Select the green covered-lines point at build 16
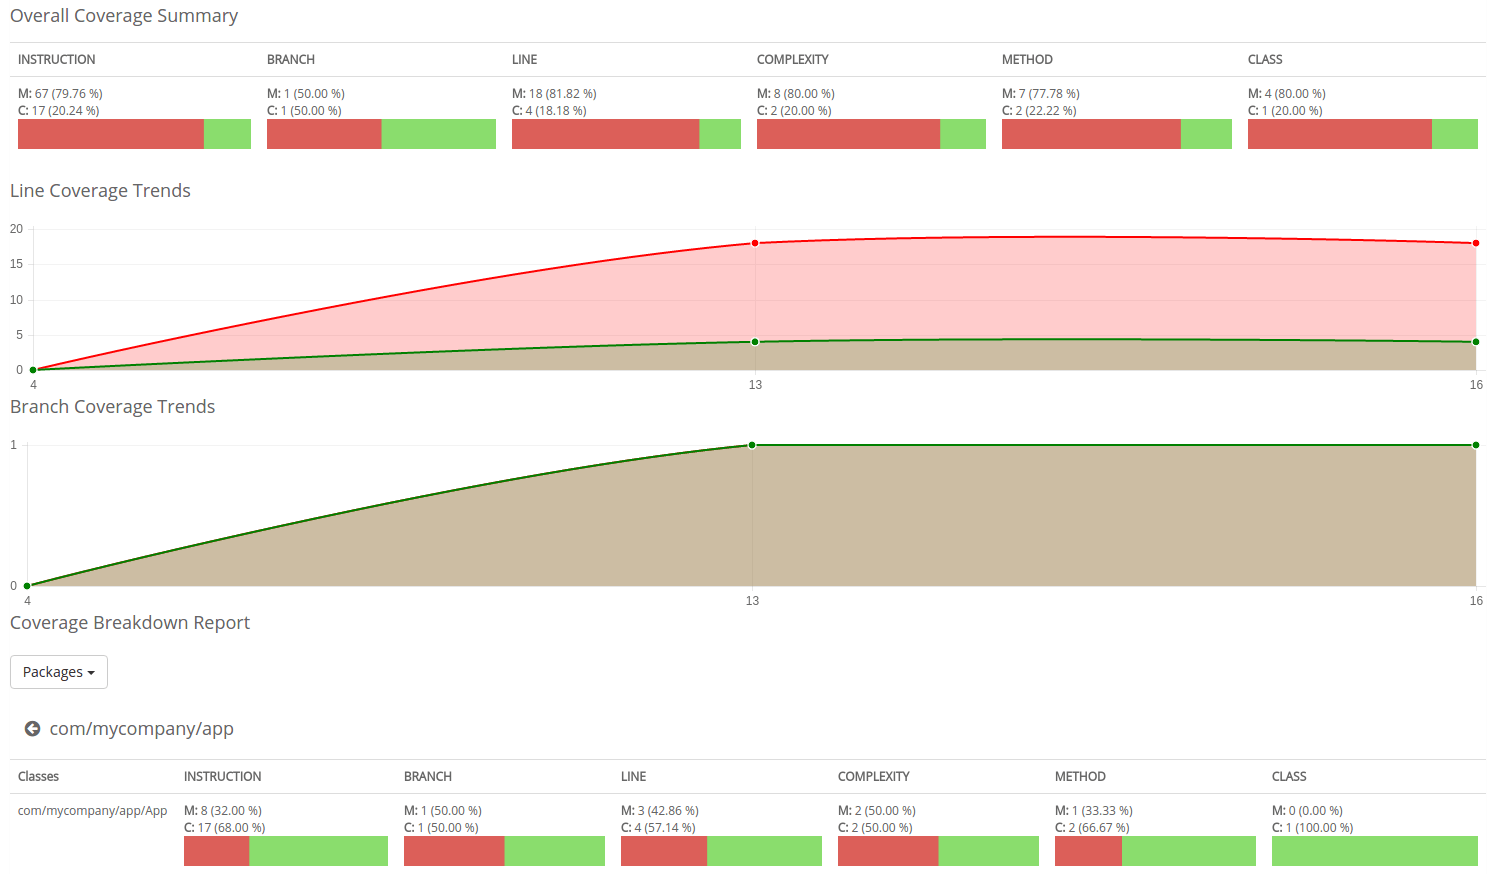Viewport: 1489px width, 874px height. click(x=1476, y=342)
